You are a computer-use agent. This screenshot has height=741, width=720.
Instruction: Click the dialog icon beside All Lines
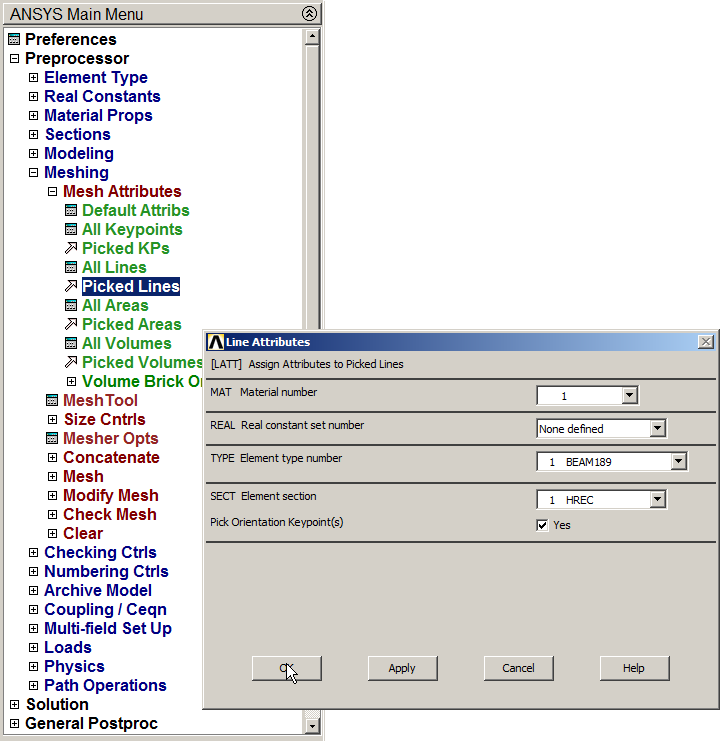(71, 268)
